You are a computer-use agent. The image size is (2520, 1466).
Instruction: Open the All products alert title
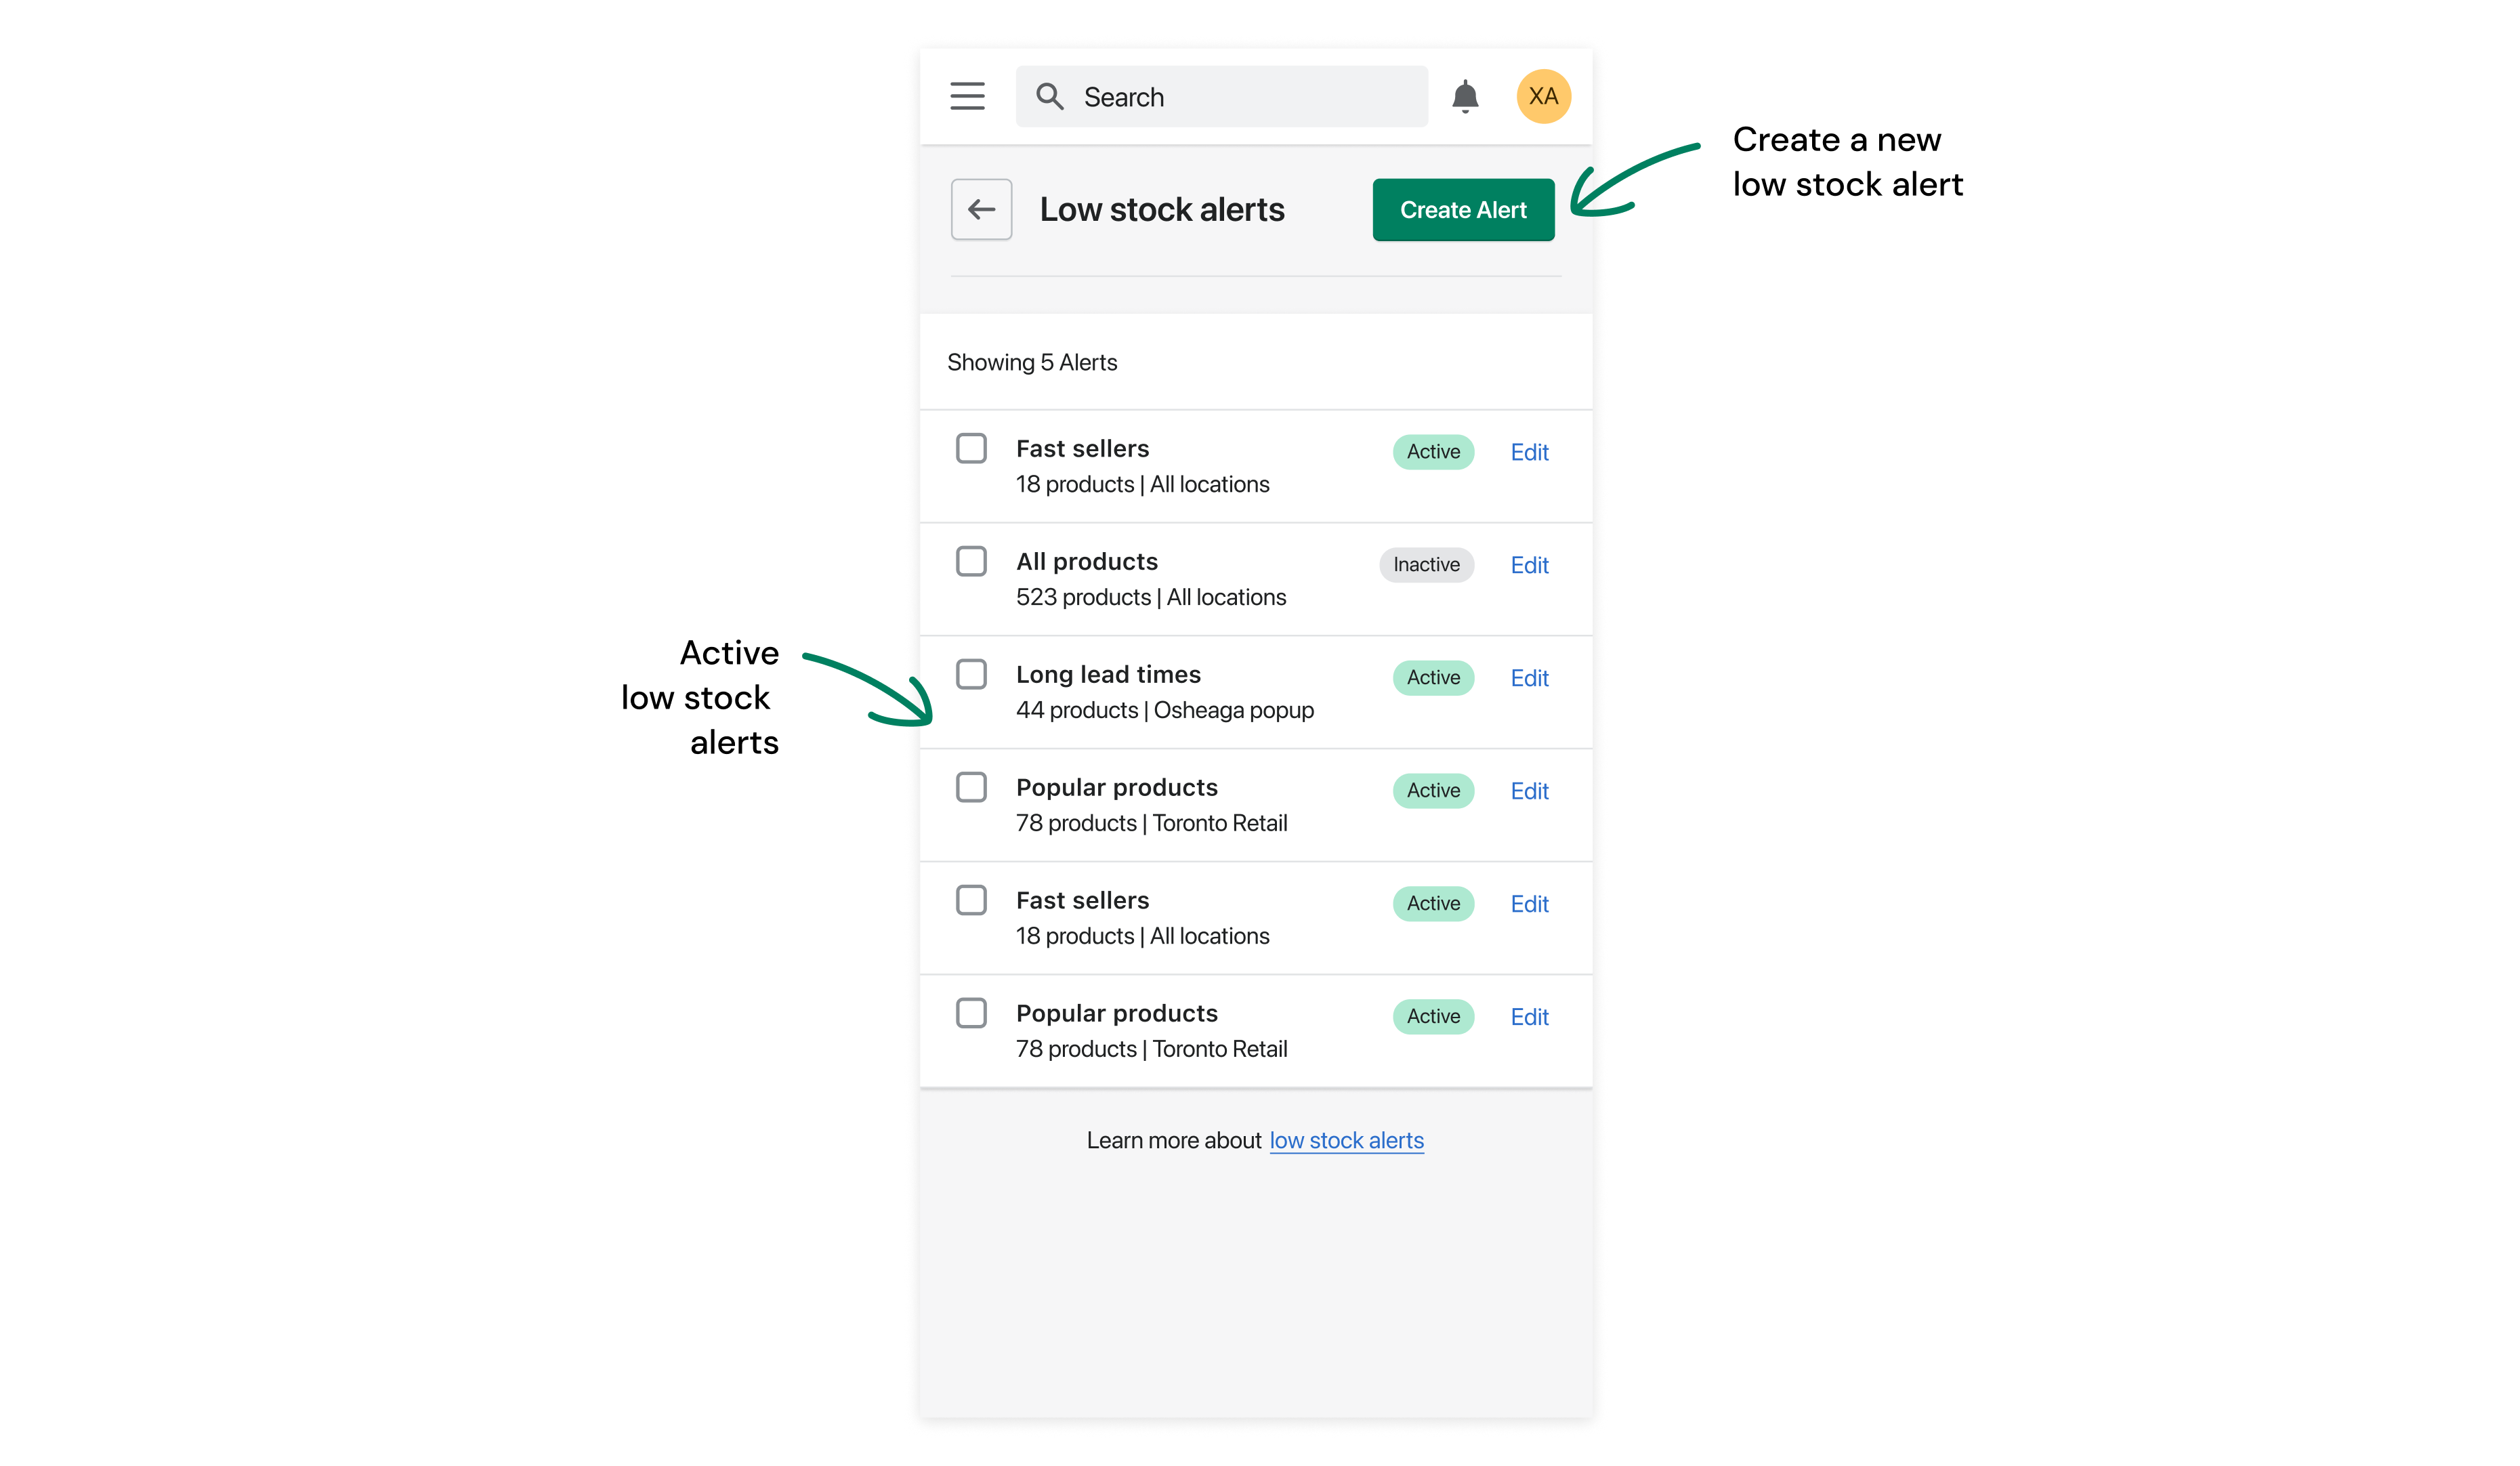coord(1087,562)
